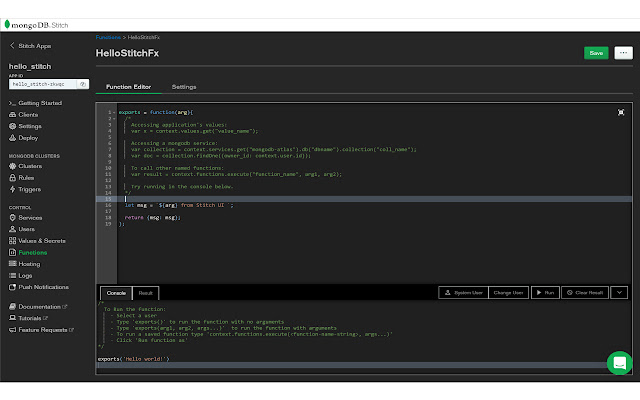
Task: Open the Logs page
Action: 20,276
